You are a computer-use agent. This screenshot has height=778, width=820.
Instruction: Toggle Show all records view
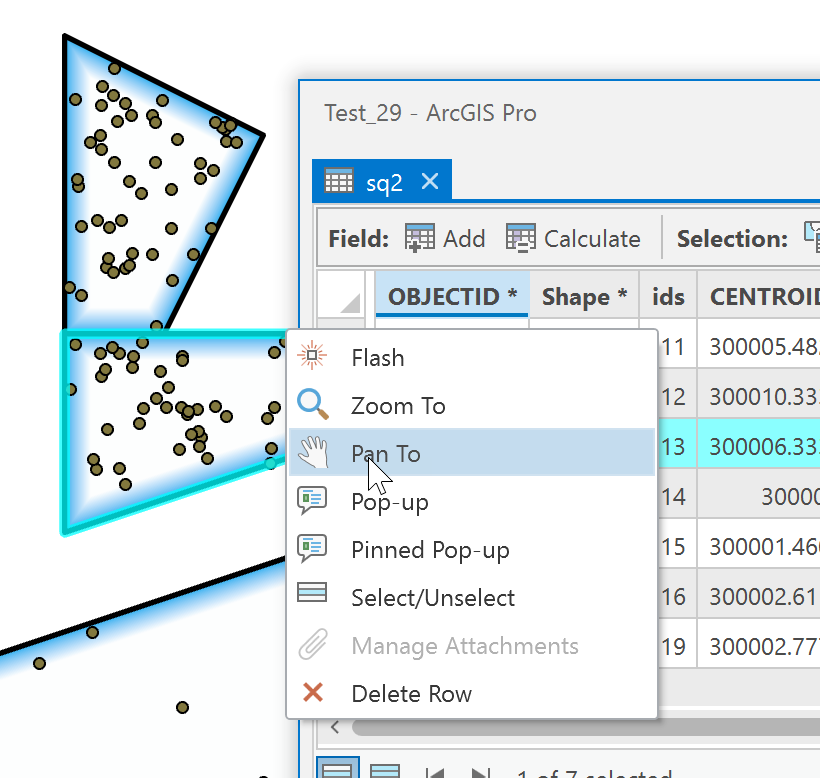pos(337,770)
